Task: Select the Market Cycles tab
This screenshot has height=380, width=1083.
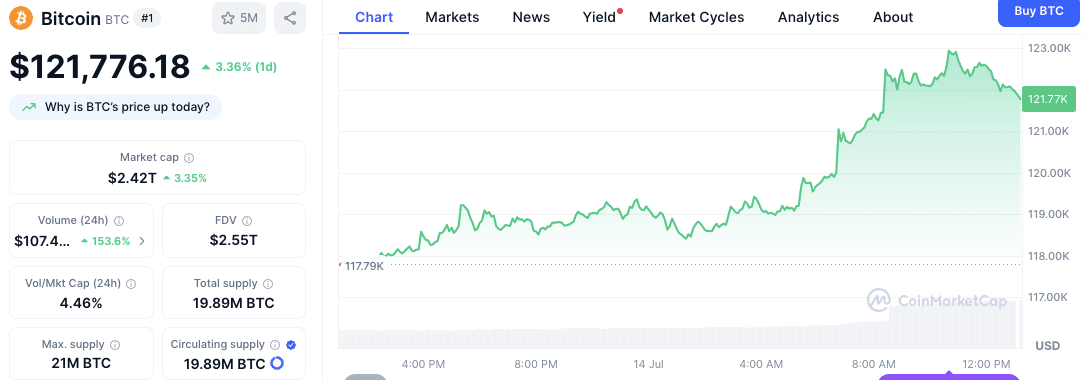Action: click(696, 17)
